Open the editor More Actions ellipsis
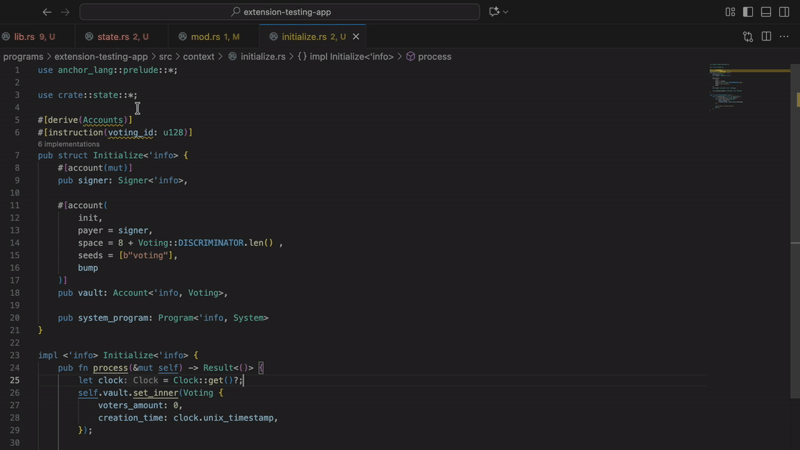The width and height of the screenshot is (800, 450). pos(784,37)
